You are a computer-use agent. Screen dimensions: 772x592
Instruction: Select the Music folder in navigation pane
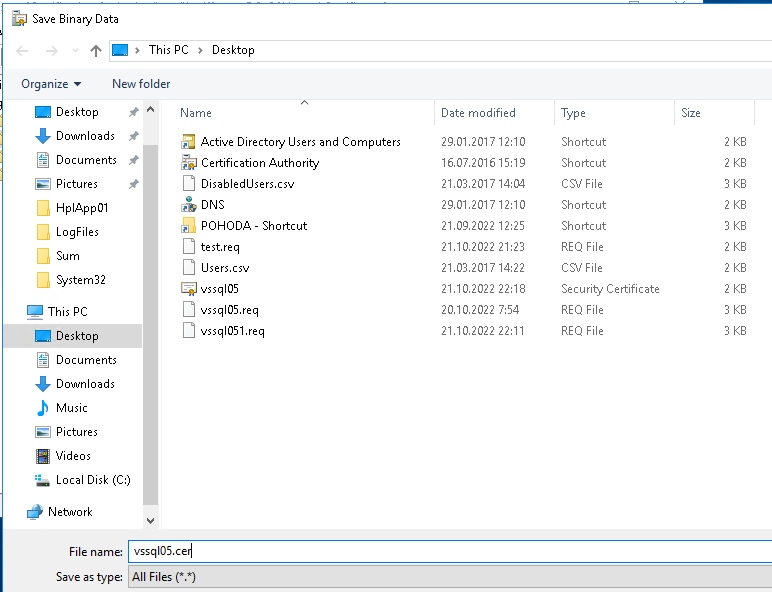click(71, 408)
